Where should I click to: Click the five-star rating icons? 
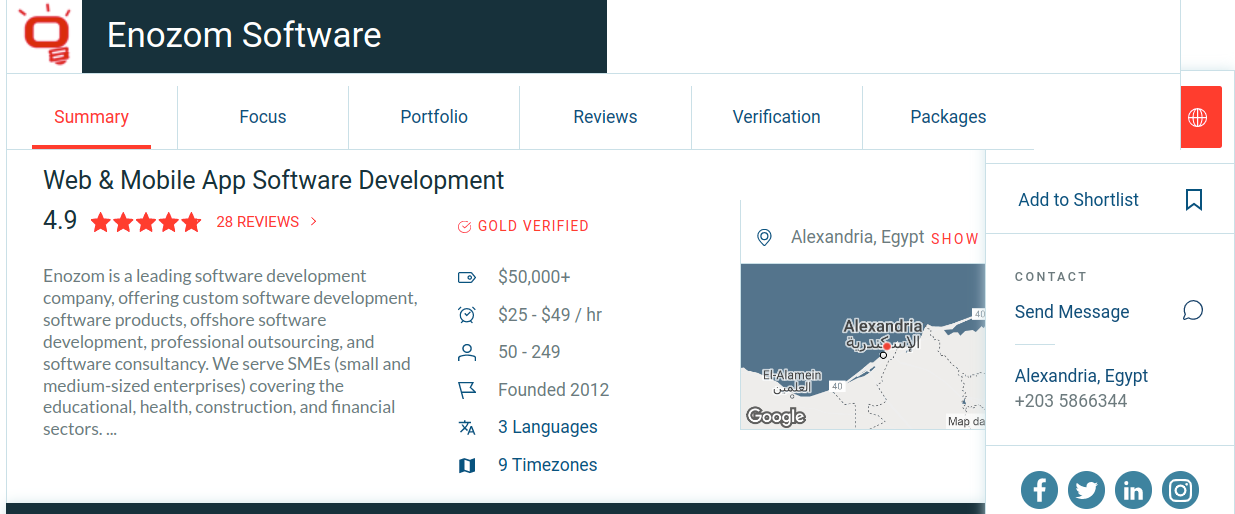click(146, 223)
